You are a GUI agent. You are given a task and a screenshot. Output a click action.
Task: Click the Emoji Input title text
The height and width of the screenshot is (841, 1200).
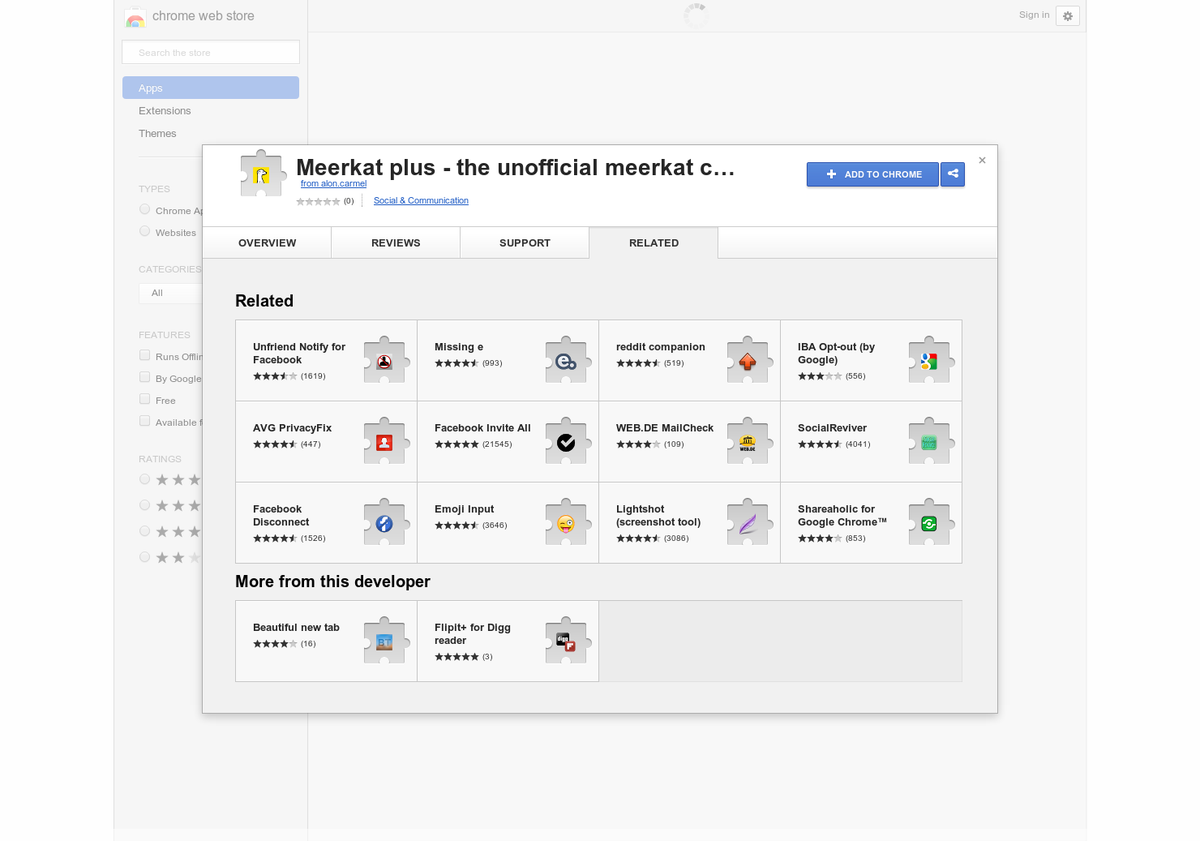tap(464, 509)
